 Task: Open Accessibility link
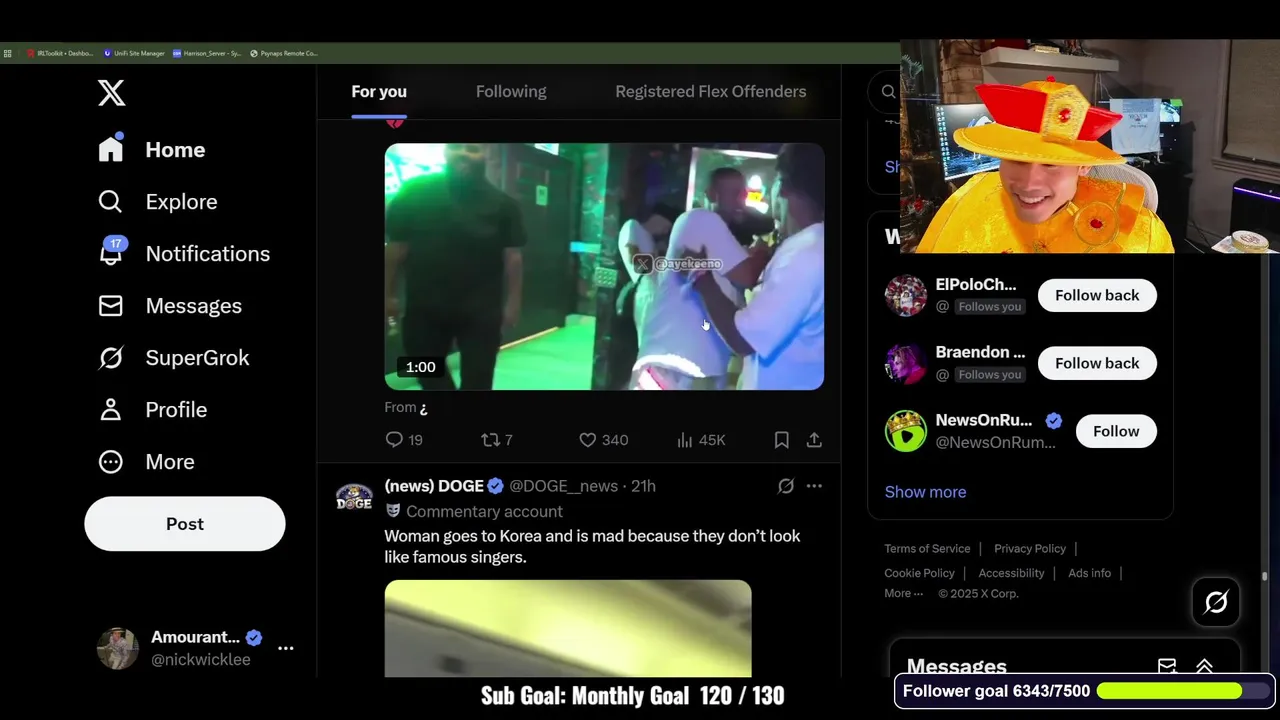click(x=1011, y=573)
